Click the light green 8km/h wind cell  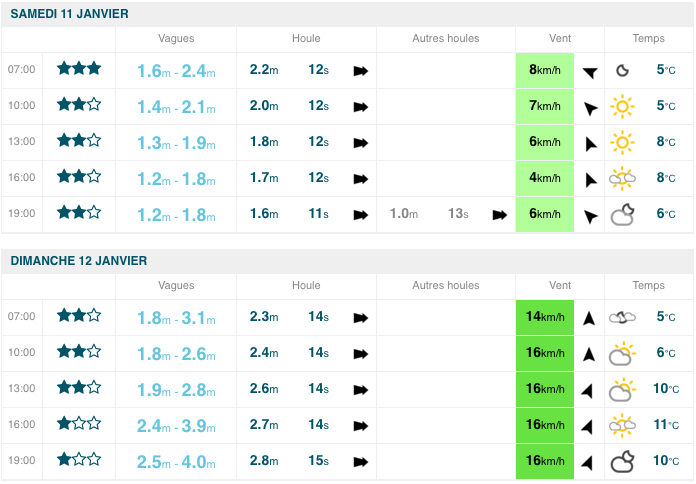545,70
